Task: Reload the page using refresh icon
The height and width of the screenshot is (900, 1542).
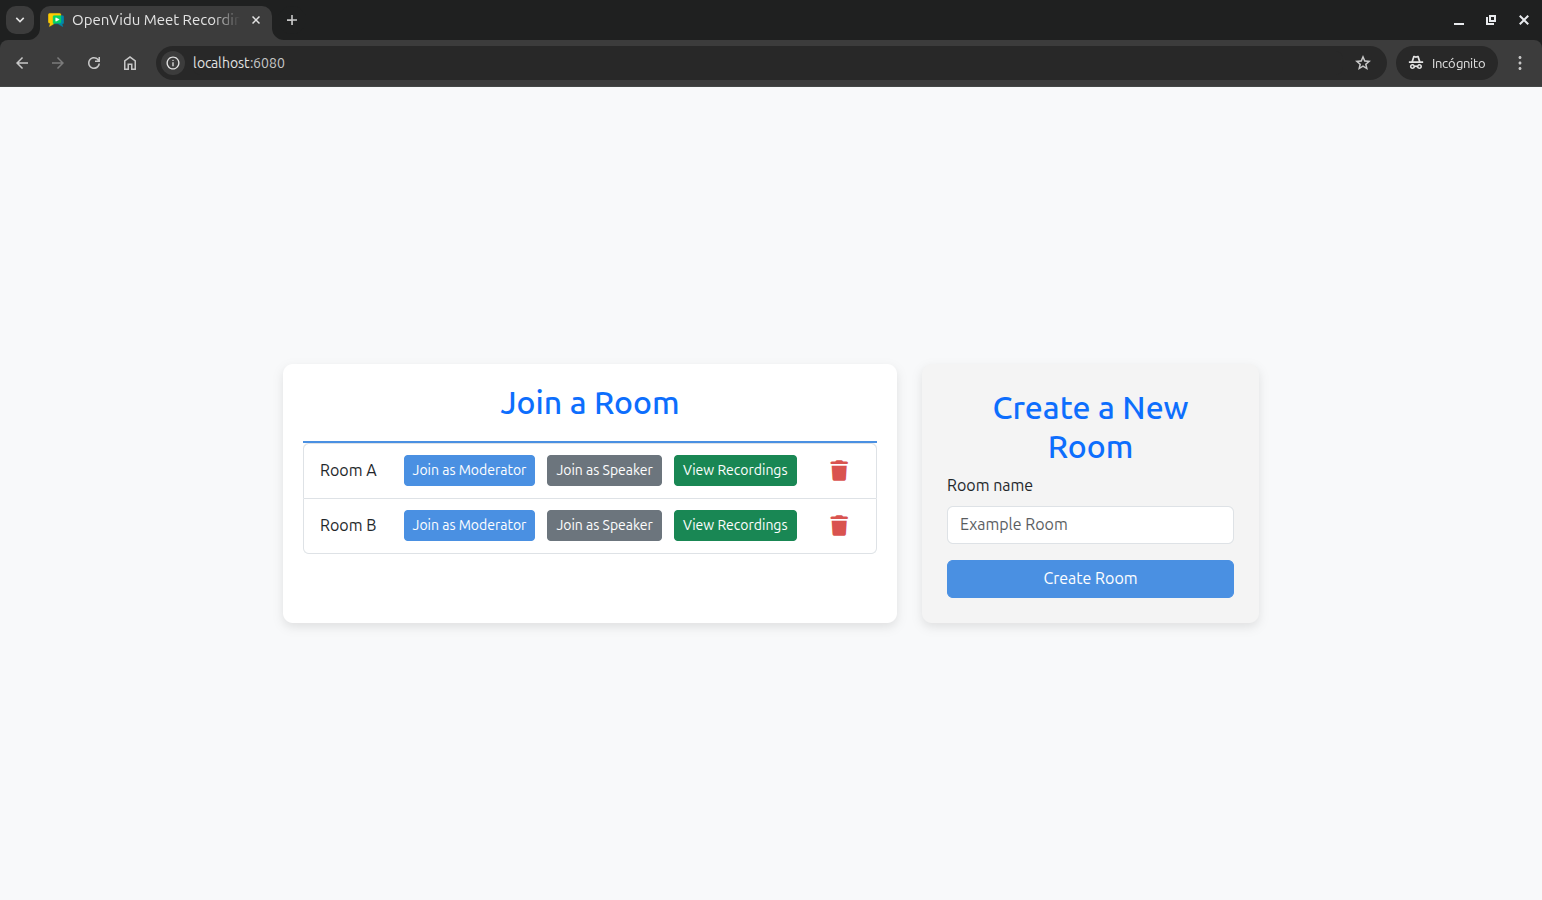Action: (94, 63)
